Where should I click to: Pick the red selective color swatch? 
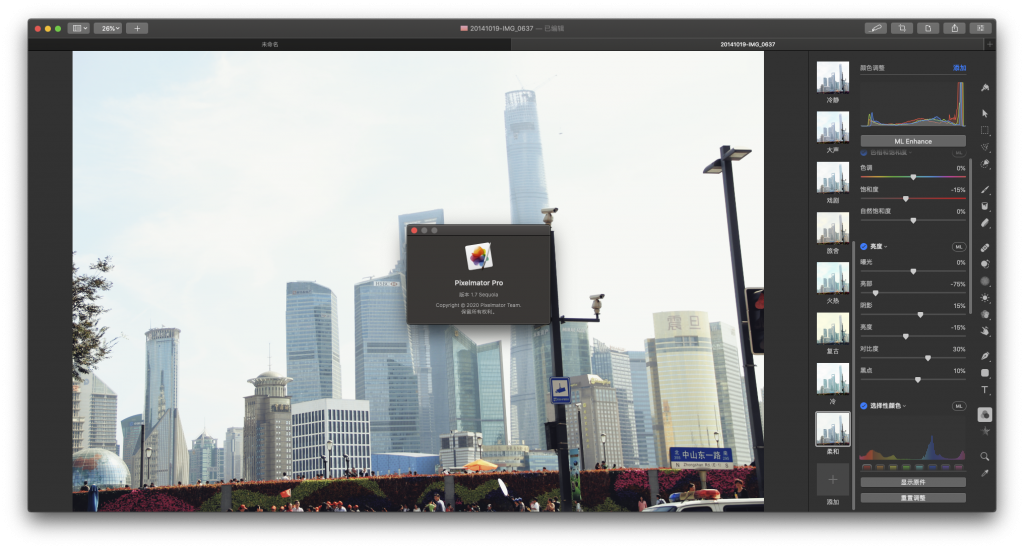[867, 467]
